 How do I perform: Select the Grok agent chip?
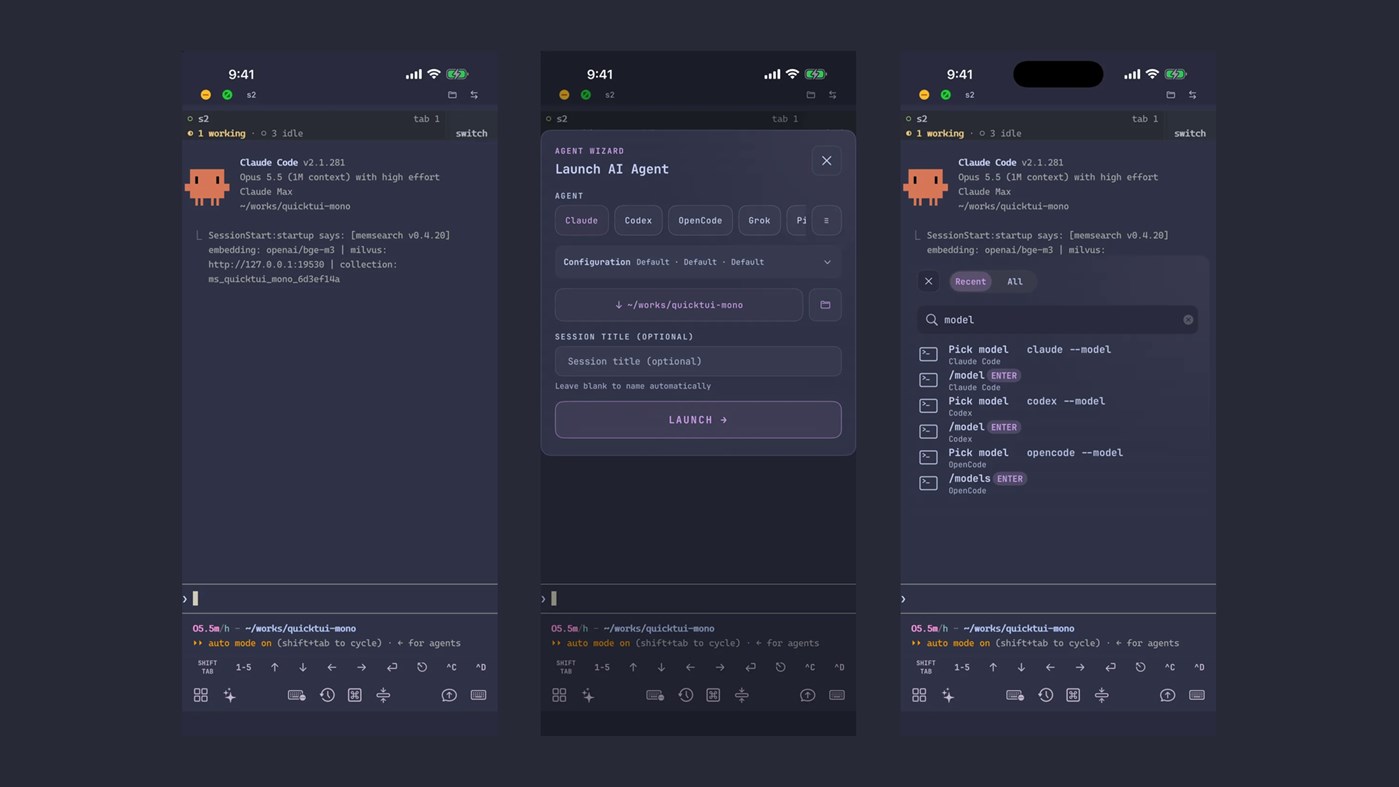coord(760,220)
